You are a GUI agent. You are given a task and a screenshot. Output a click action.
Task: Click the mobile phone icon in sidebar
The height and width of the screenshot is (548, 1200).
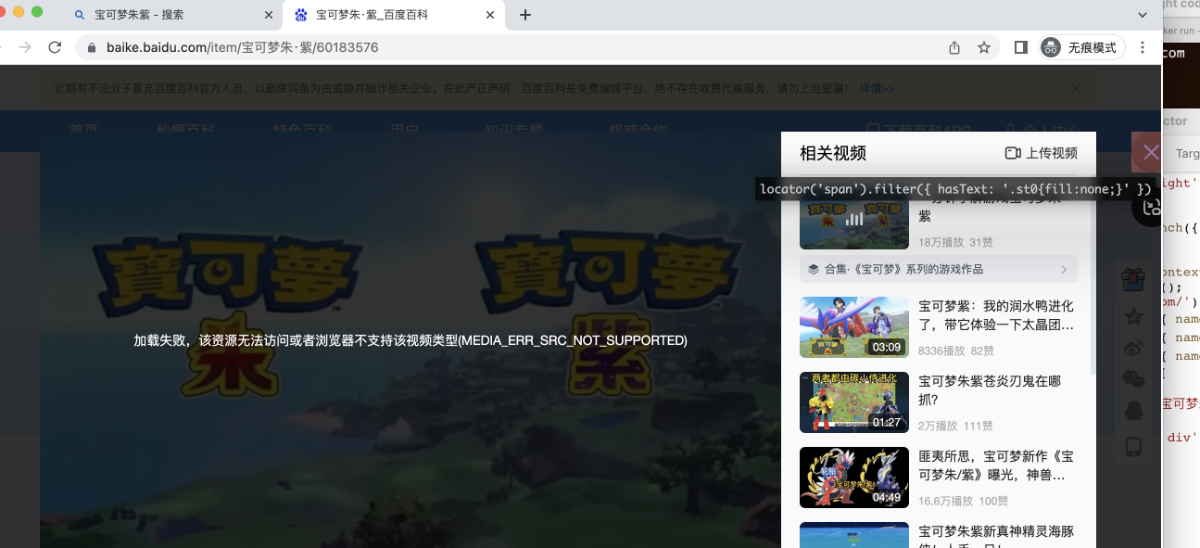1133,446
